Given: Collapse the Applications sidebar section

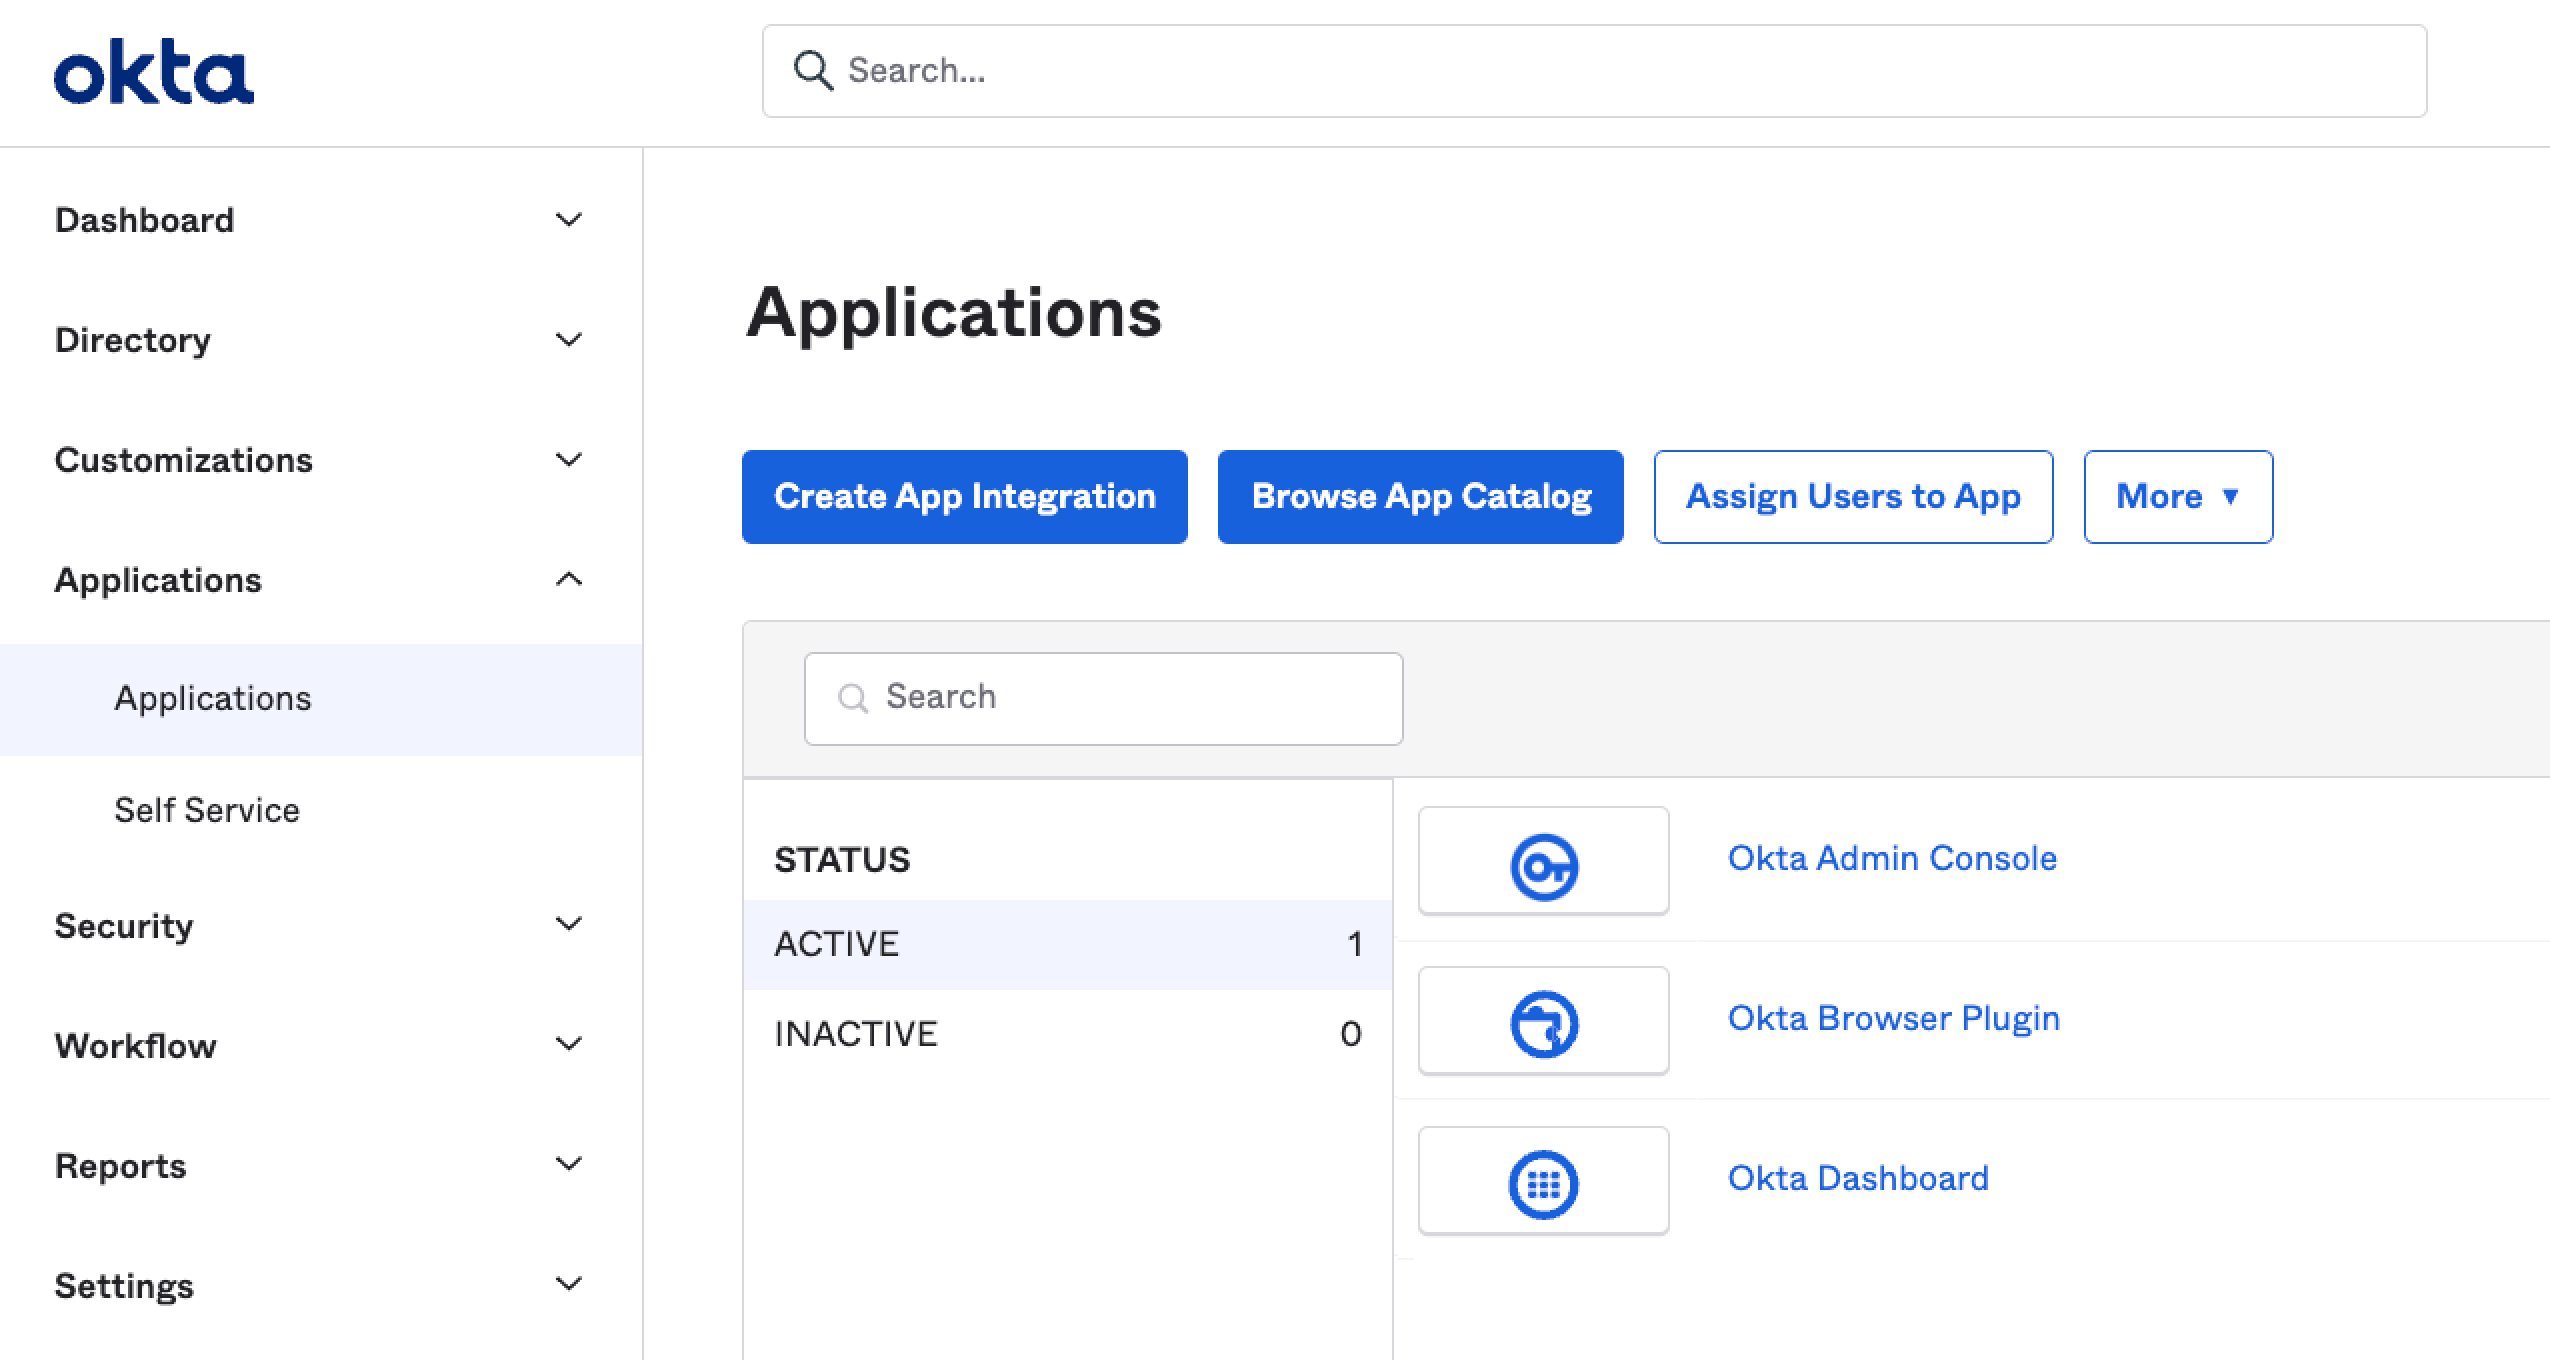Looking at the screenshot, I should tap(568, 580).
